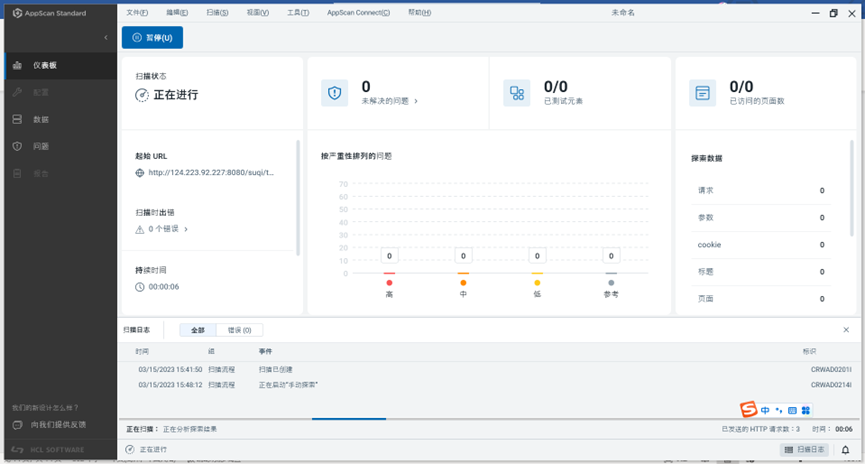Click the visited pages icon

point(702,93)
